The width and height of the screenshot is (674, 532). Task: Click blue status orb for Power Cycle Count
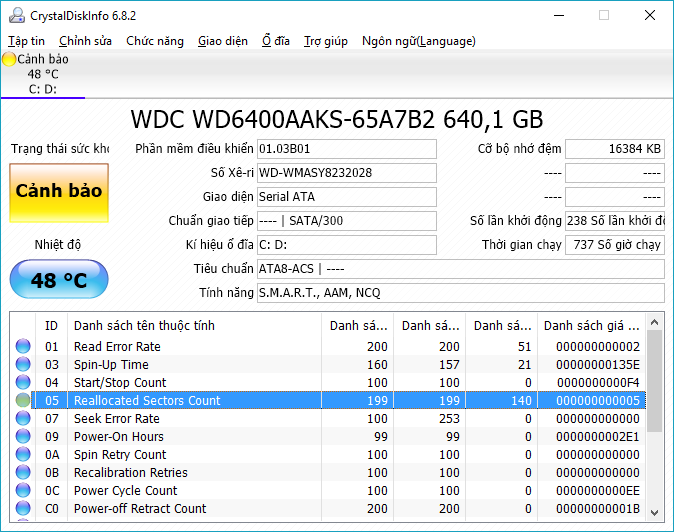[x=23, y=491]
